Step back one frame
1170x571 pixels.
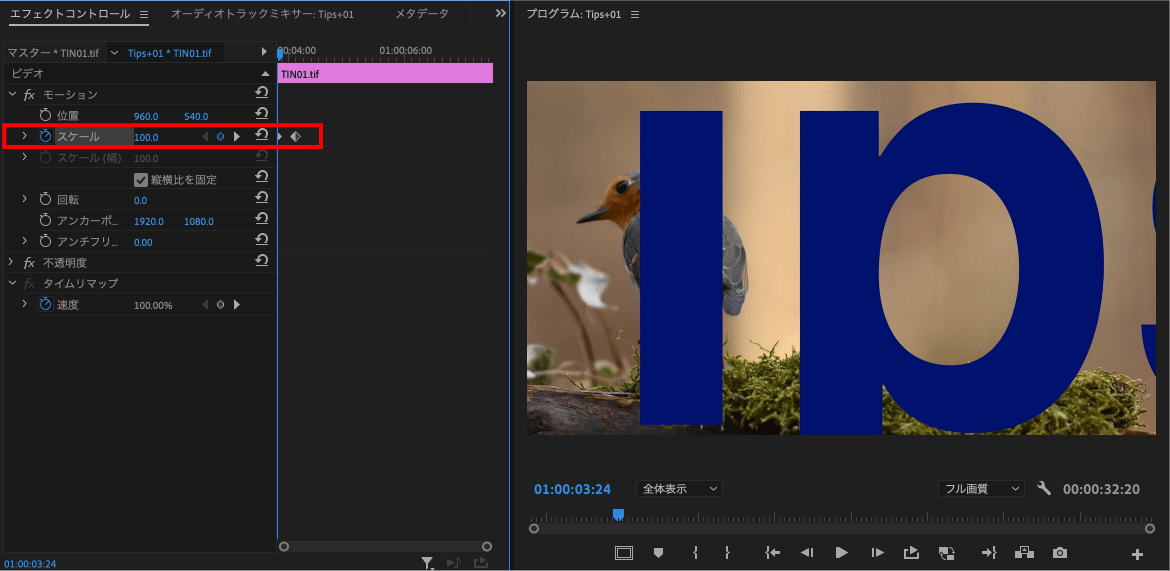tap(807, 553)
